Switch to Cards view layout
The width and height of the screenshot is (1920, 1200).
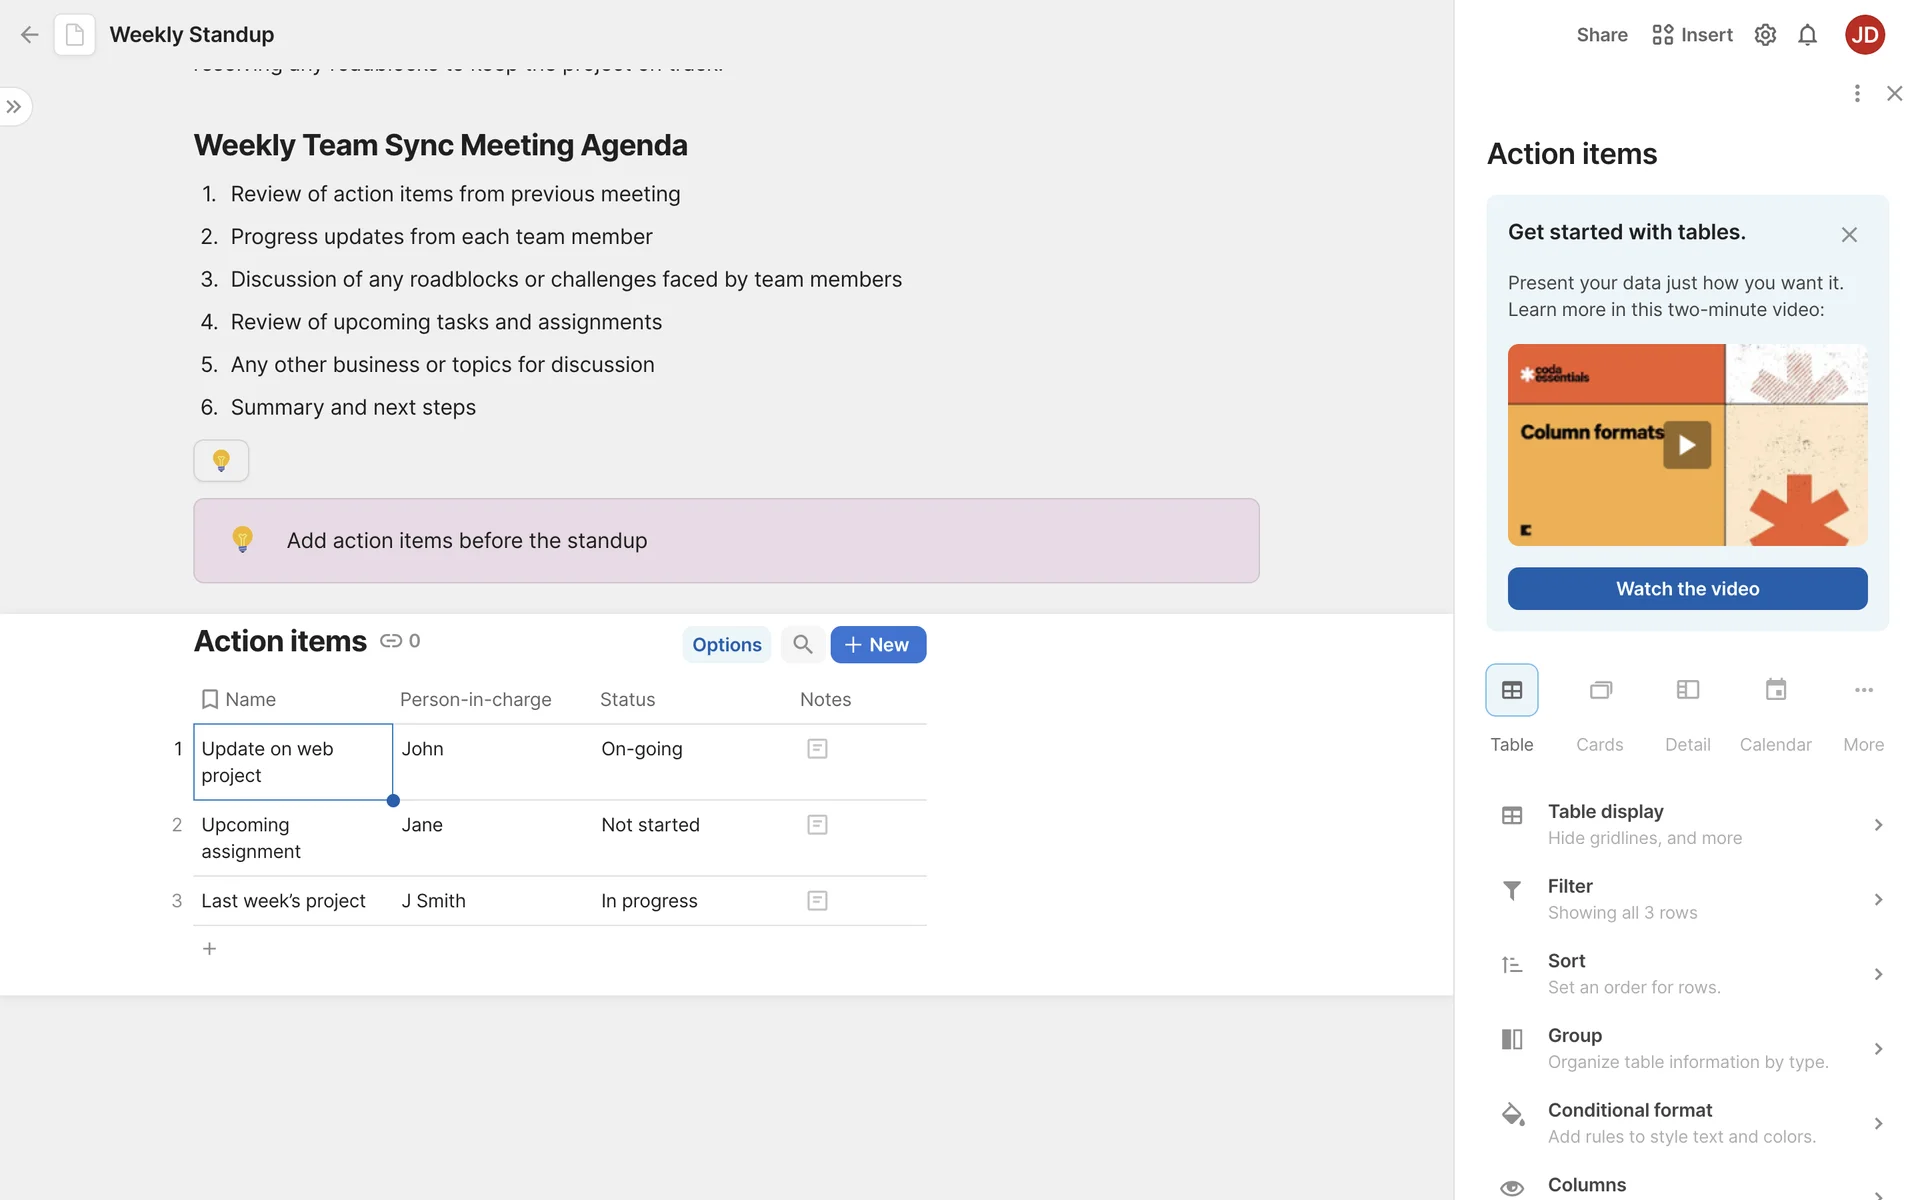click(x=1600, y=691)
